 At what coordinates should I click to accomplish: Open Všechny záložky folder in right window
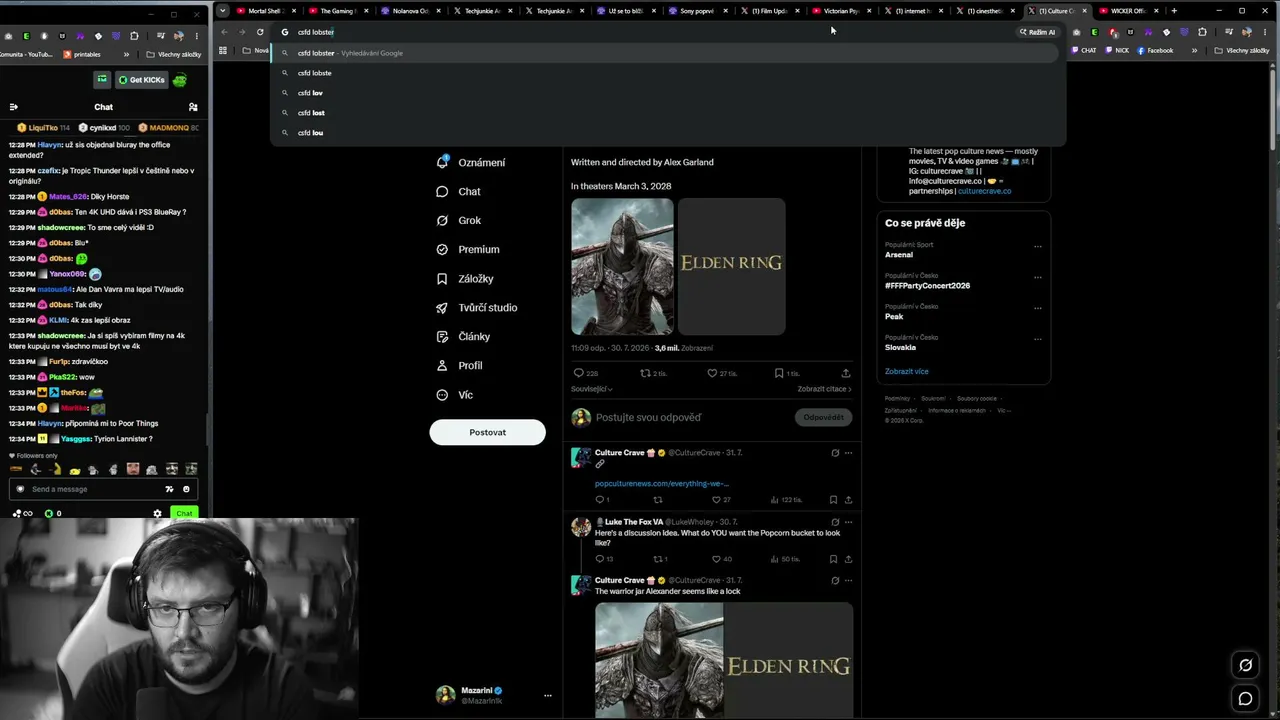pos(1242,50)
